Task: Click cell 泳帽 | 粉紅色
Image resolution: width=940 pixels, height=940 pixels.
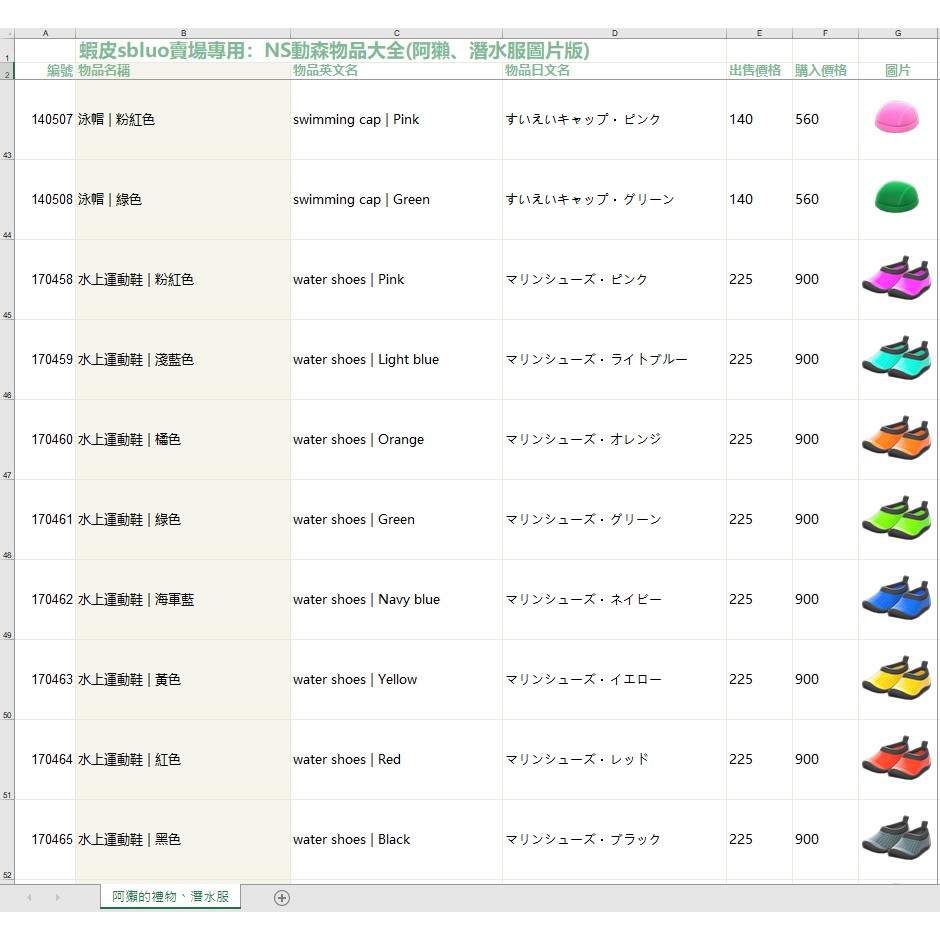Action: [x=183, y=119]
